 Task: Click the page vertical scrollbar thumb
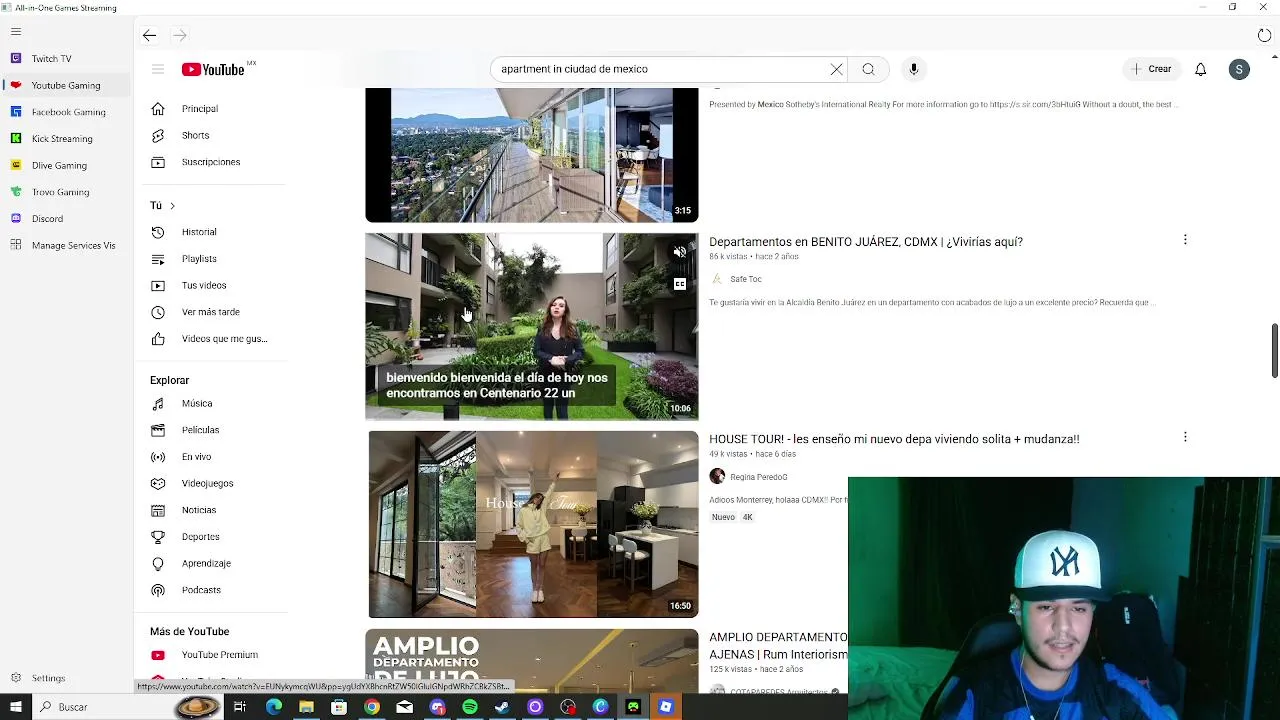pos(1274,351)
